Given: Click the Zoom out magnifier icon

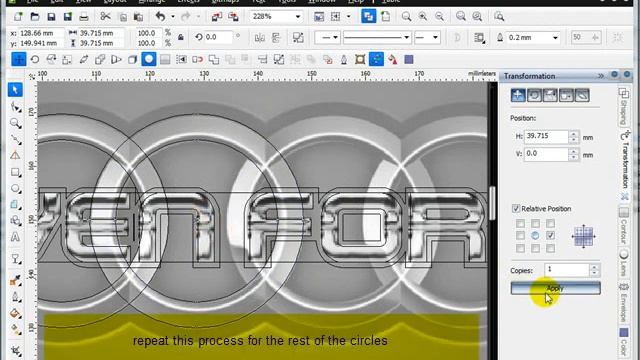Looking at the screenshot, I should [x=439, y=16].
